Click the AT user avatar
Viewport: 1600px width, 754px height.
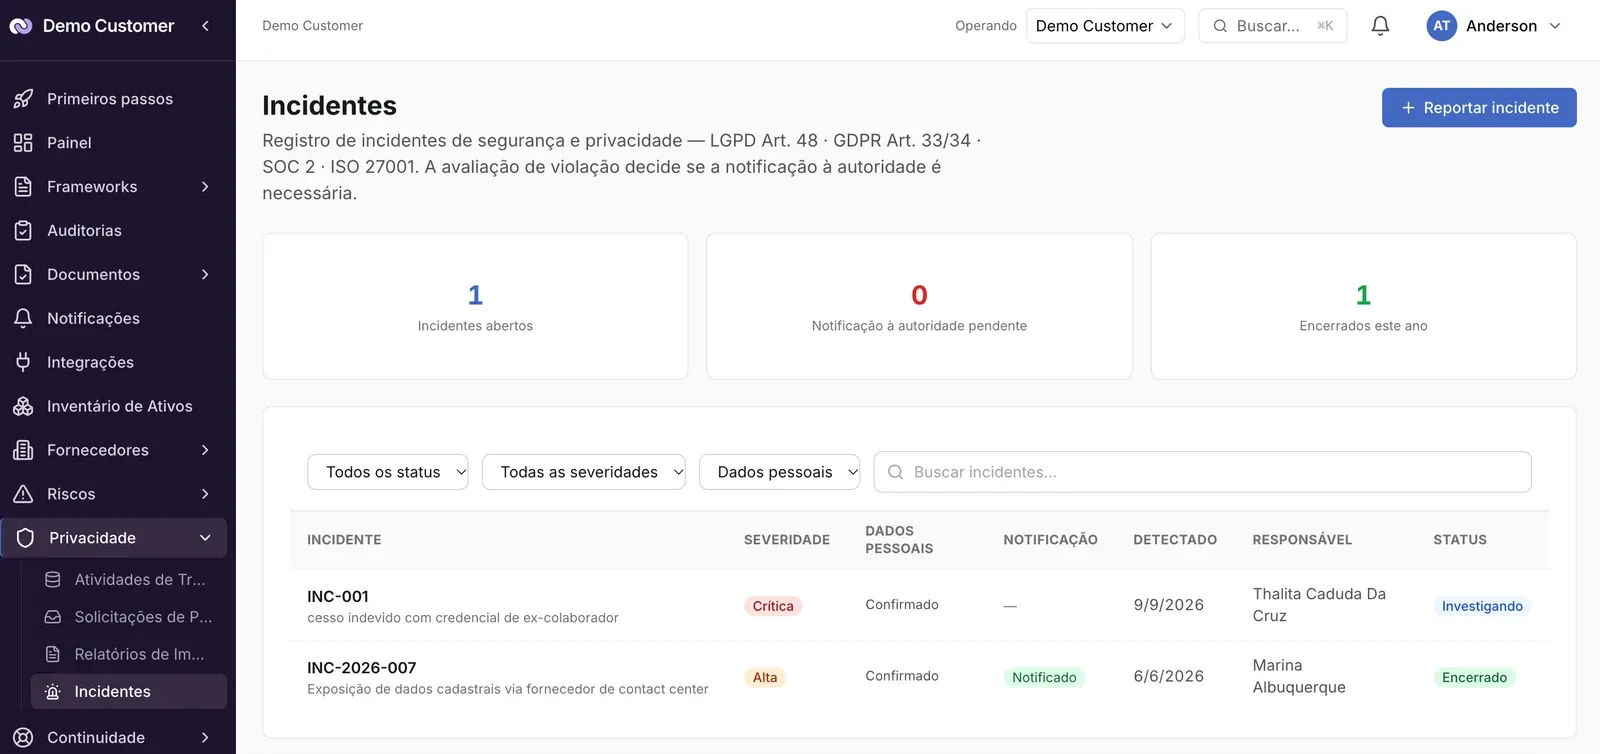click(1441, 26)
